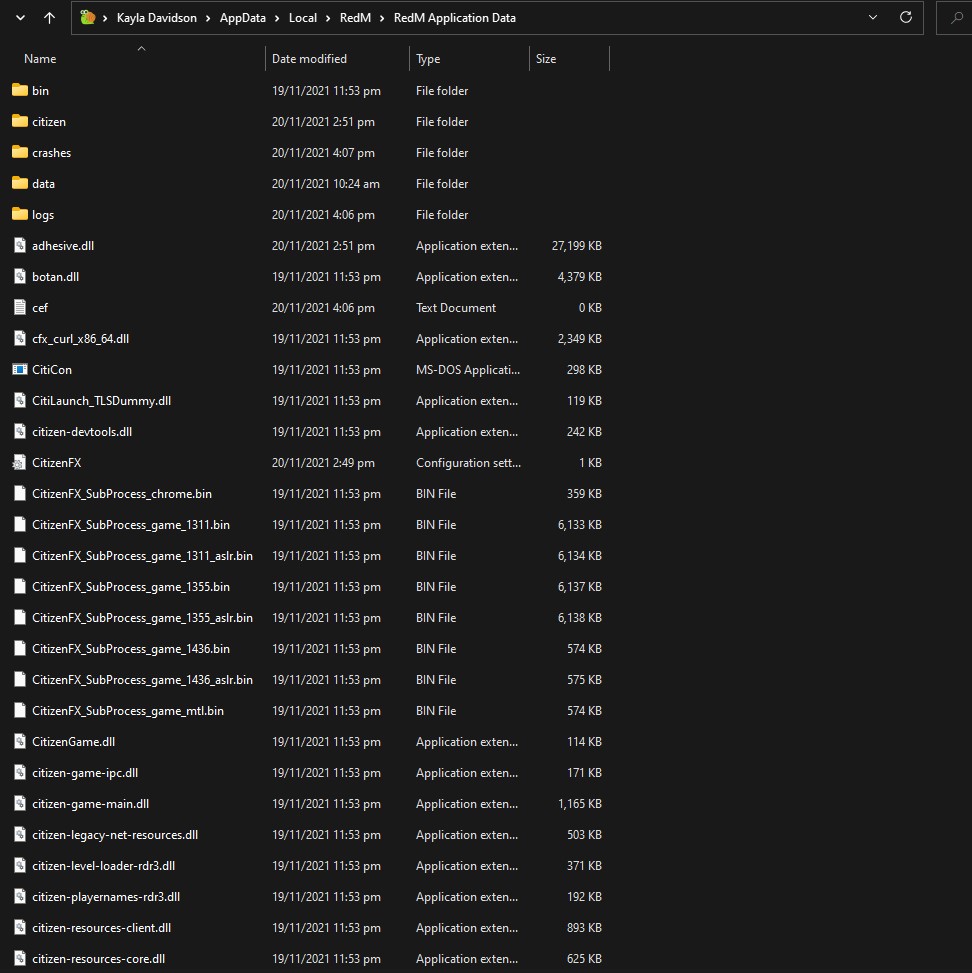Select citizen-resources-core.dll file name
The height and width of the screenshot is (973, 972).
[99, 959]
